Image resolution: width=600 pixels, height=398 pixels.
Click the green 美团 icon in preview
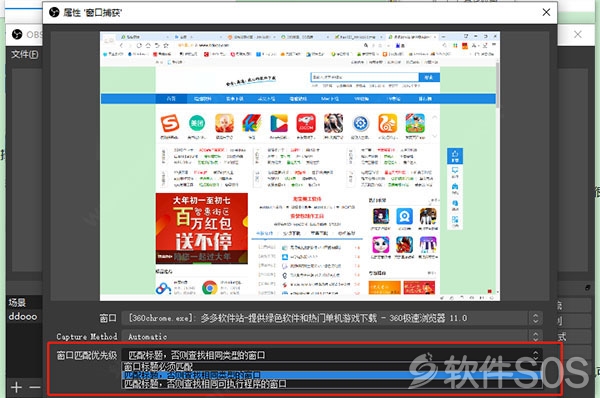click(197, 123)
